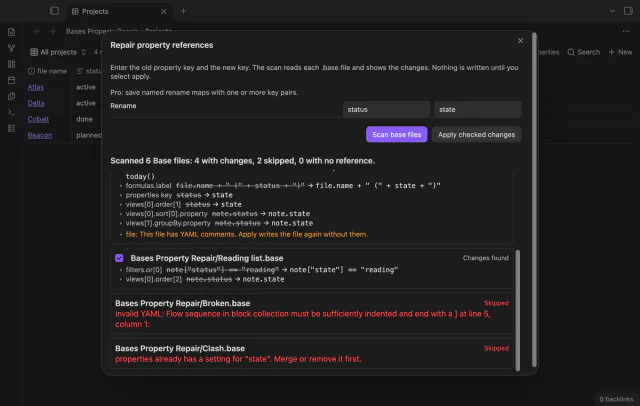Focus the new key field containing state
Image resolution: width=640 pixels, height=406 pixels.
pyautogui.click(x=478, y=109)
